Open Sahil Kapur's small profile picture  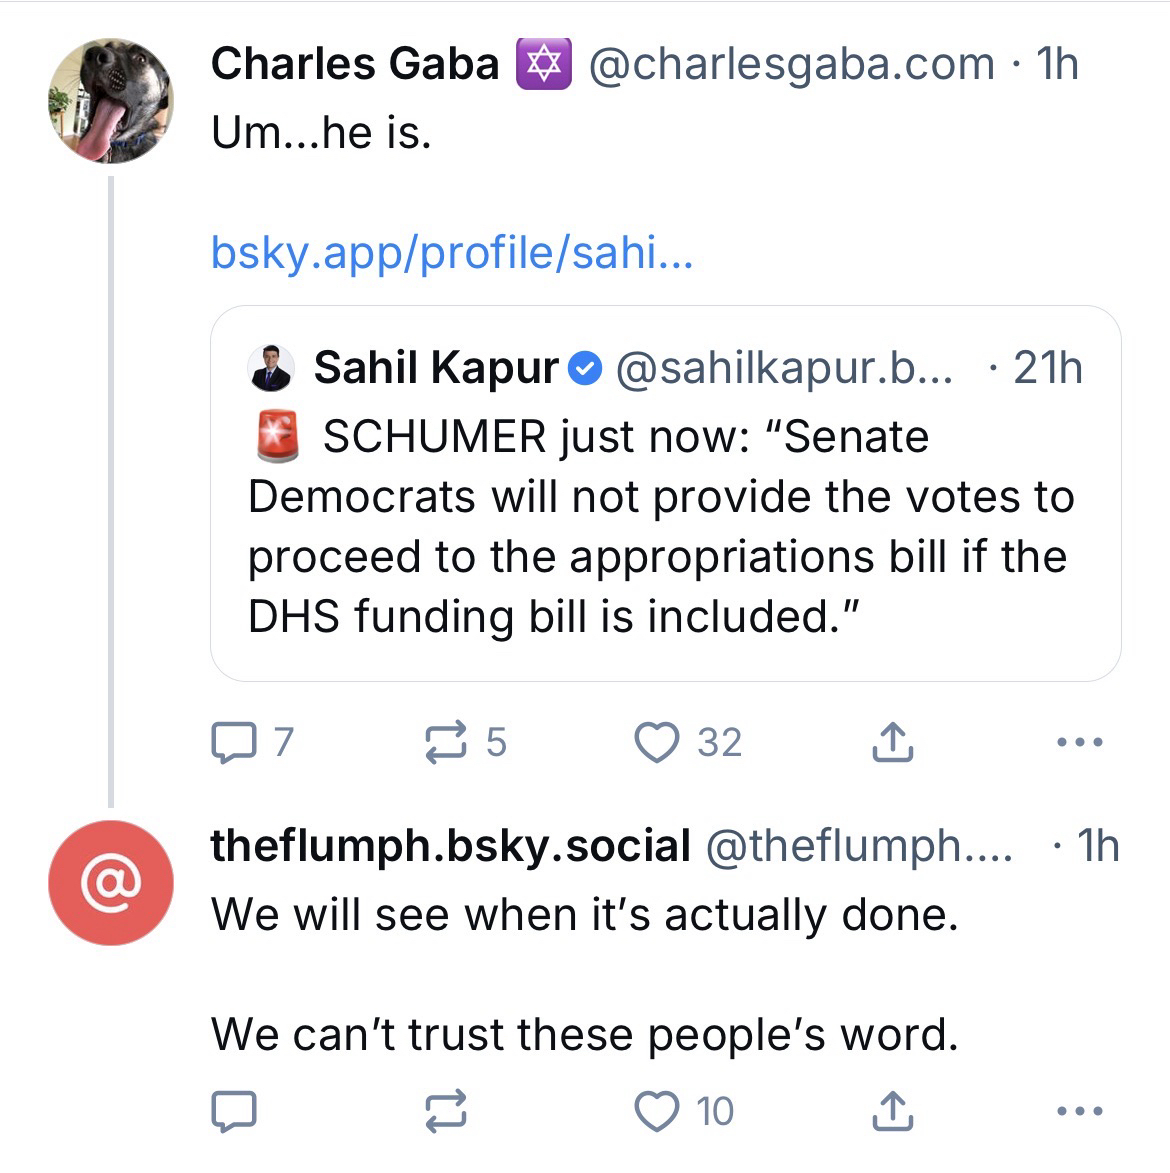pyautogui.click(x=271, y=368)
